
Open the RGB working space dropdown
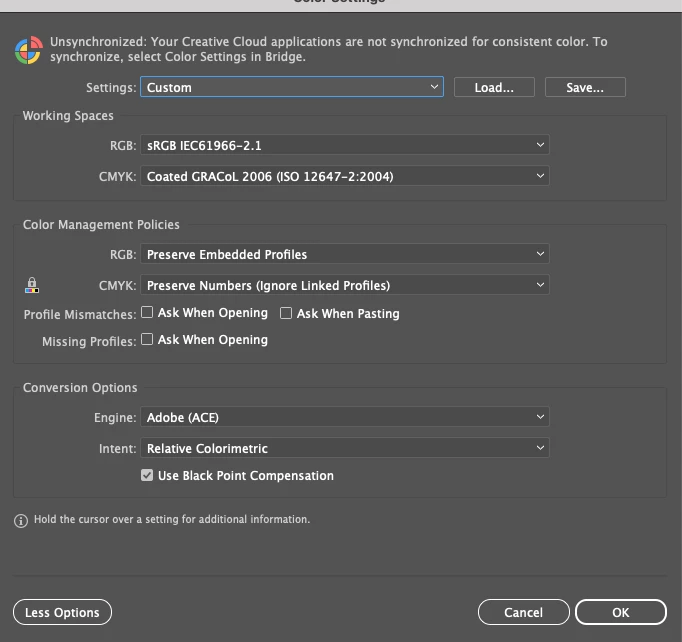pos(344,145)
